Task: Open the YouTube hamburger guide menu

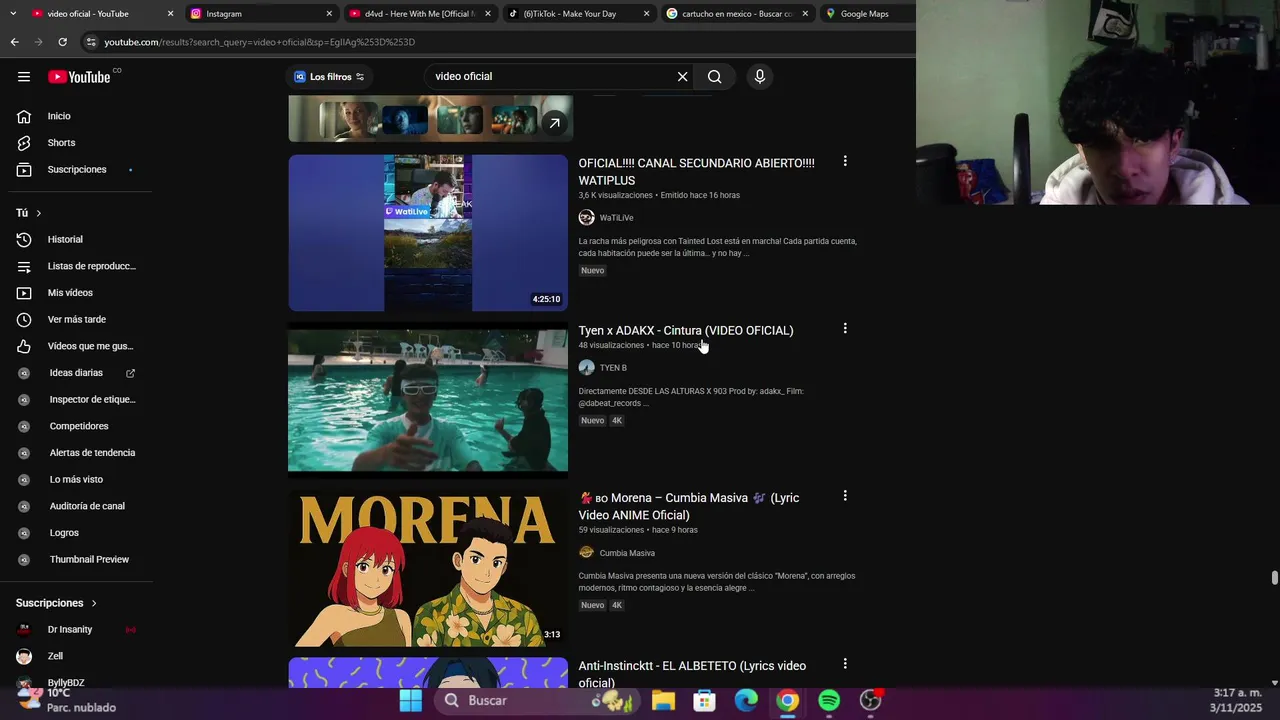Action: (24, 77)
